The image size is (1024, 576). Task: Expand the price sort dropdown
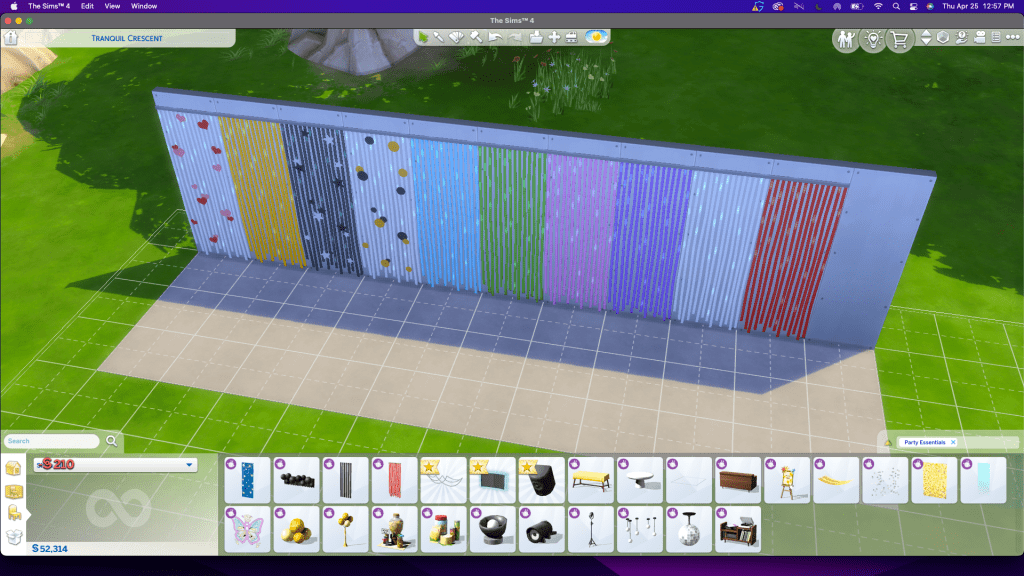pos(189,465)
